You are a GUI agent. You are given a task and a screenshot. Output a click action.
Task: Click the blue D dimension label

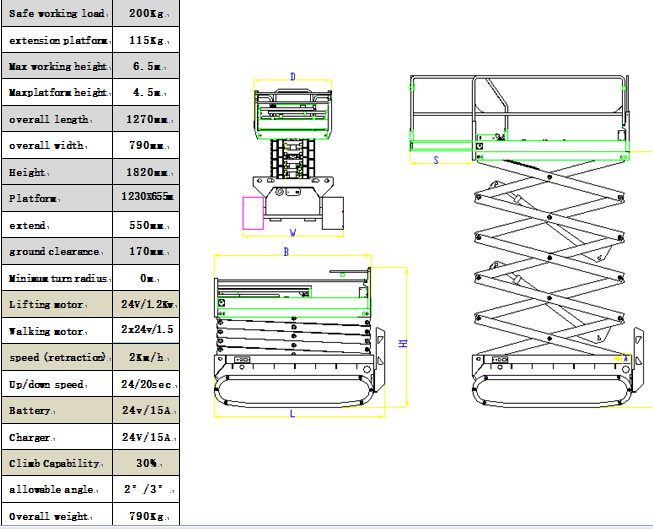pyautogui.click(x=293, y=77)
